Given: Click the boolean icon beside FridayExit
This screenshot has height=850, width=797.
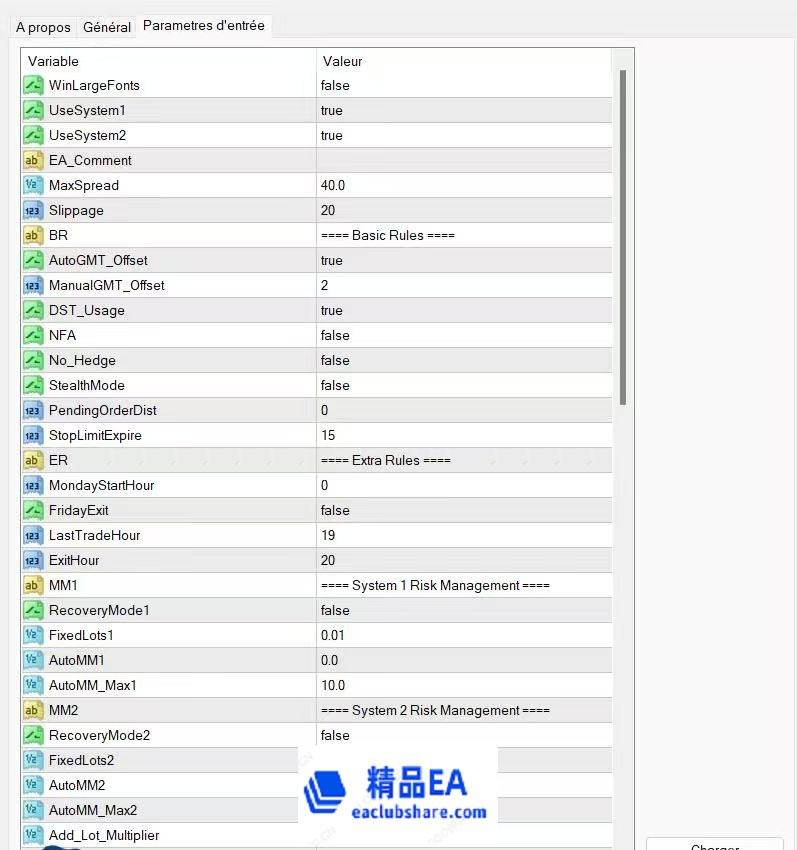Looking at the screenshot, I should coord(33,510).
